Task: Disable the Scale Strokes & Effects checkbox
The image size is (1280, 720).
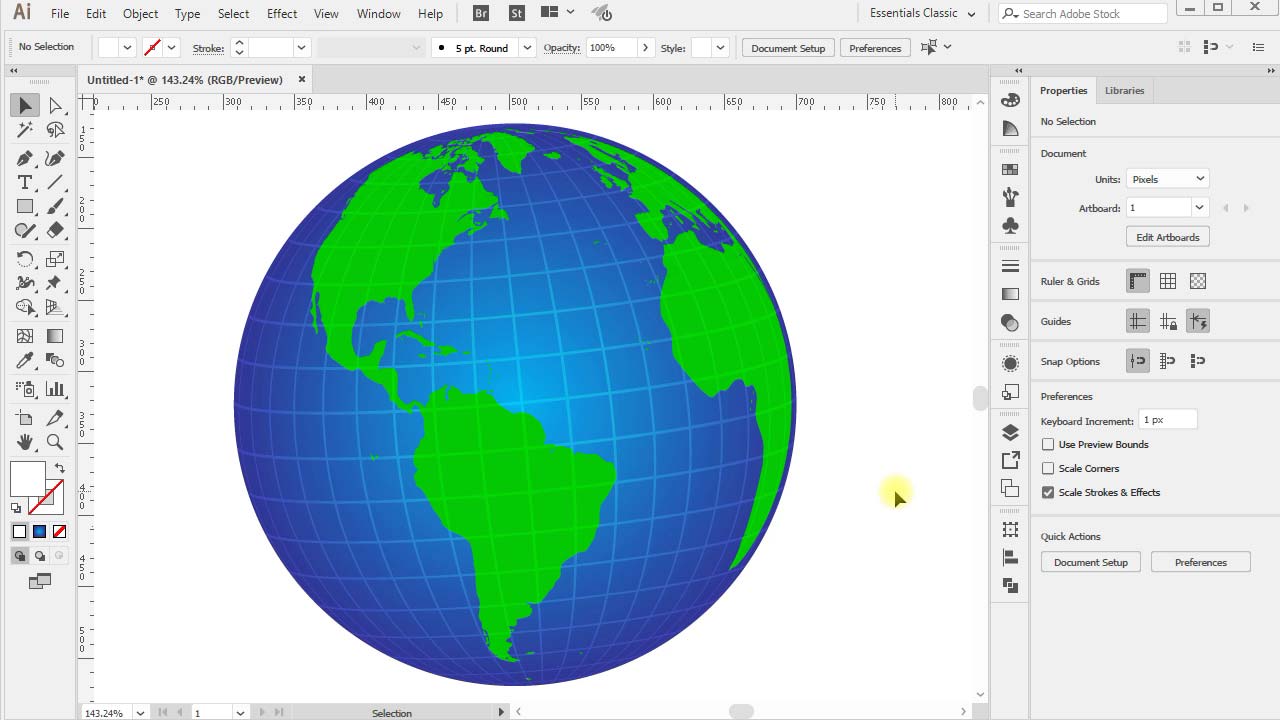Action: 1048,492
